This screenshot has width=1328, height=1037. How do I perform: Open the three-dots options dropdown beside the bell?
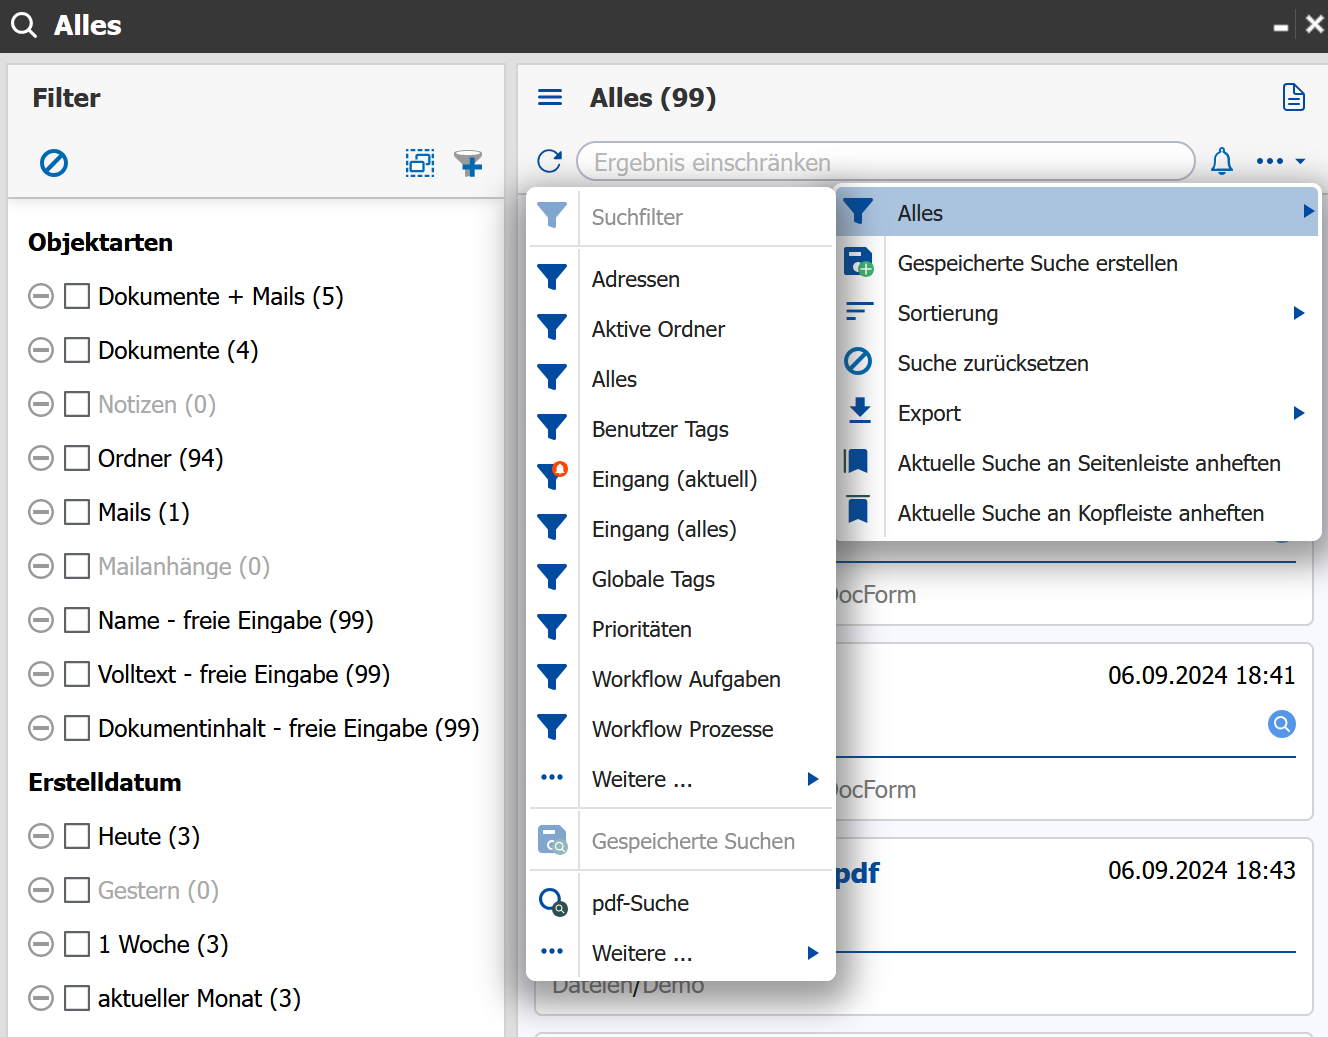click(x=1281, y=161)
